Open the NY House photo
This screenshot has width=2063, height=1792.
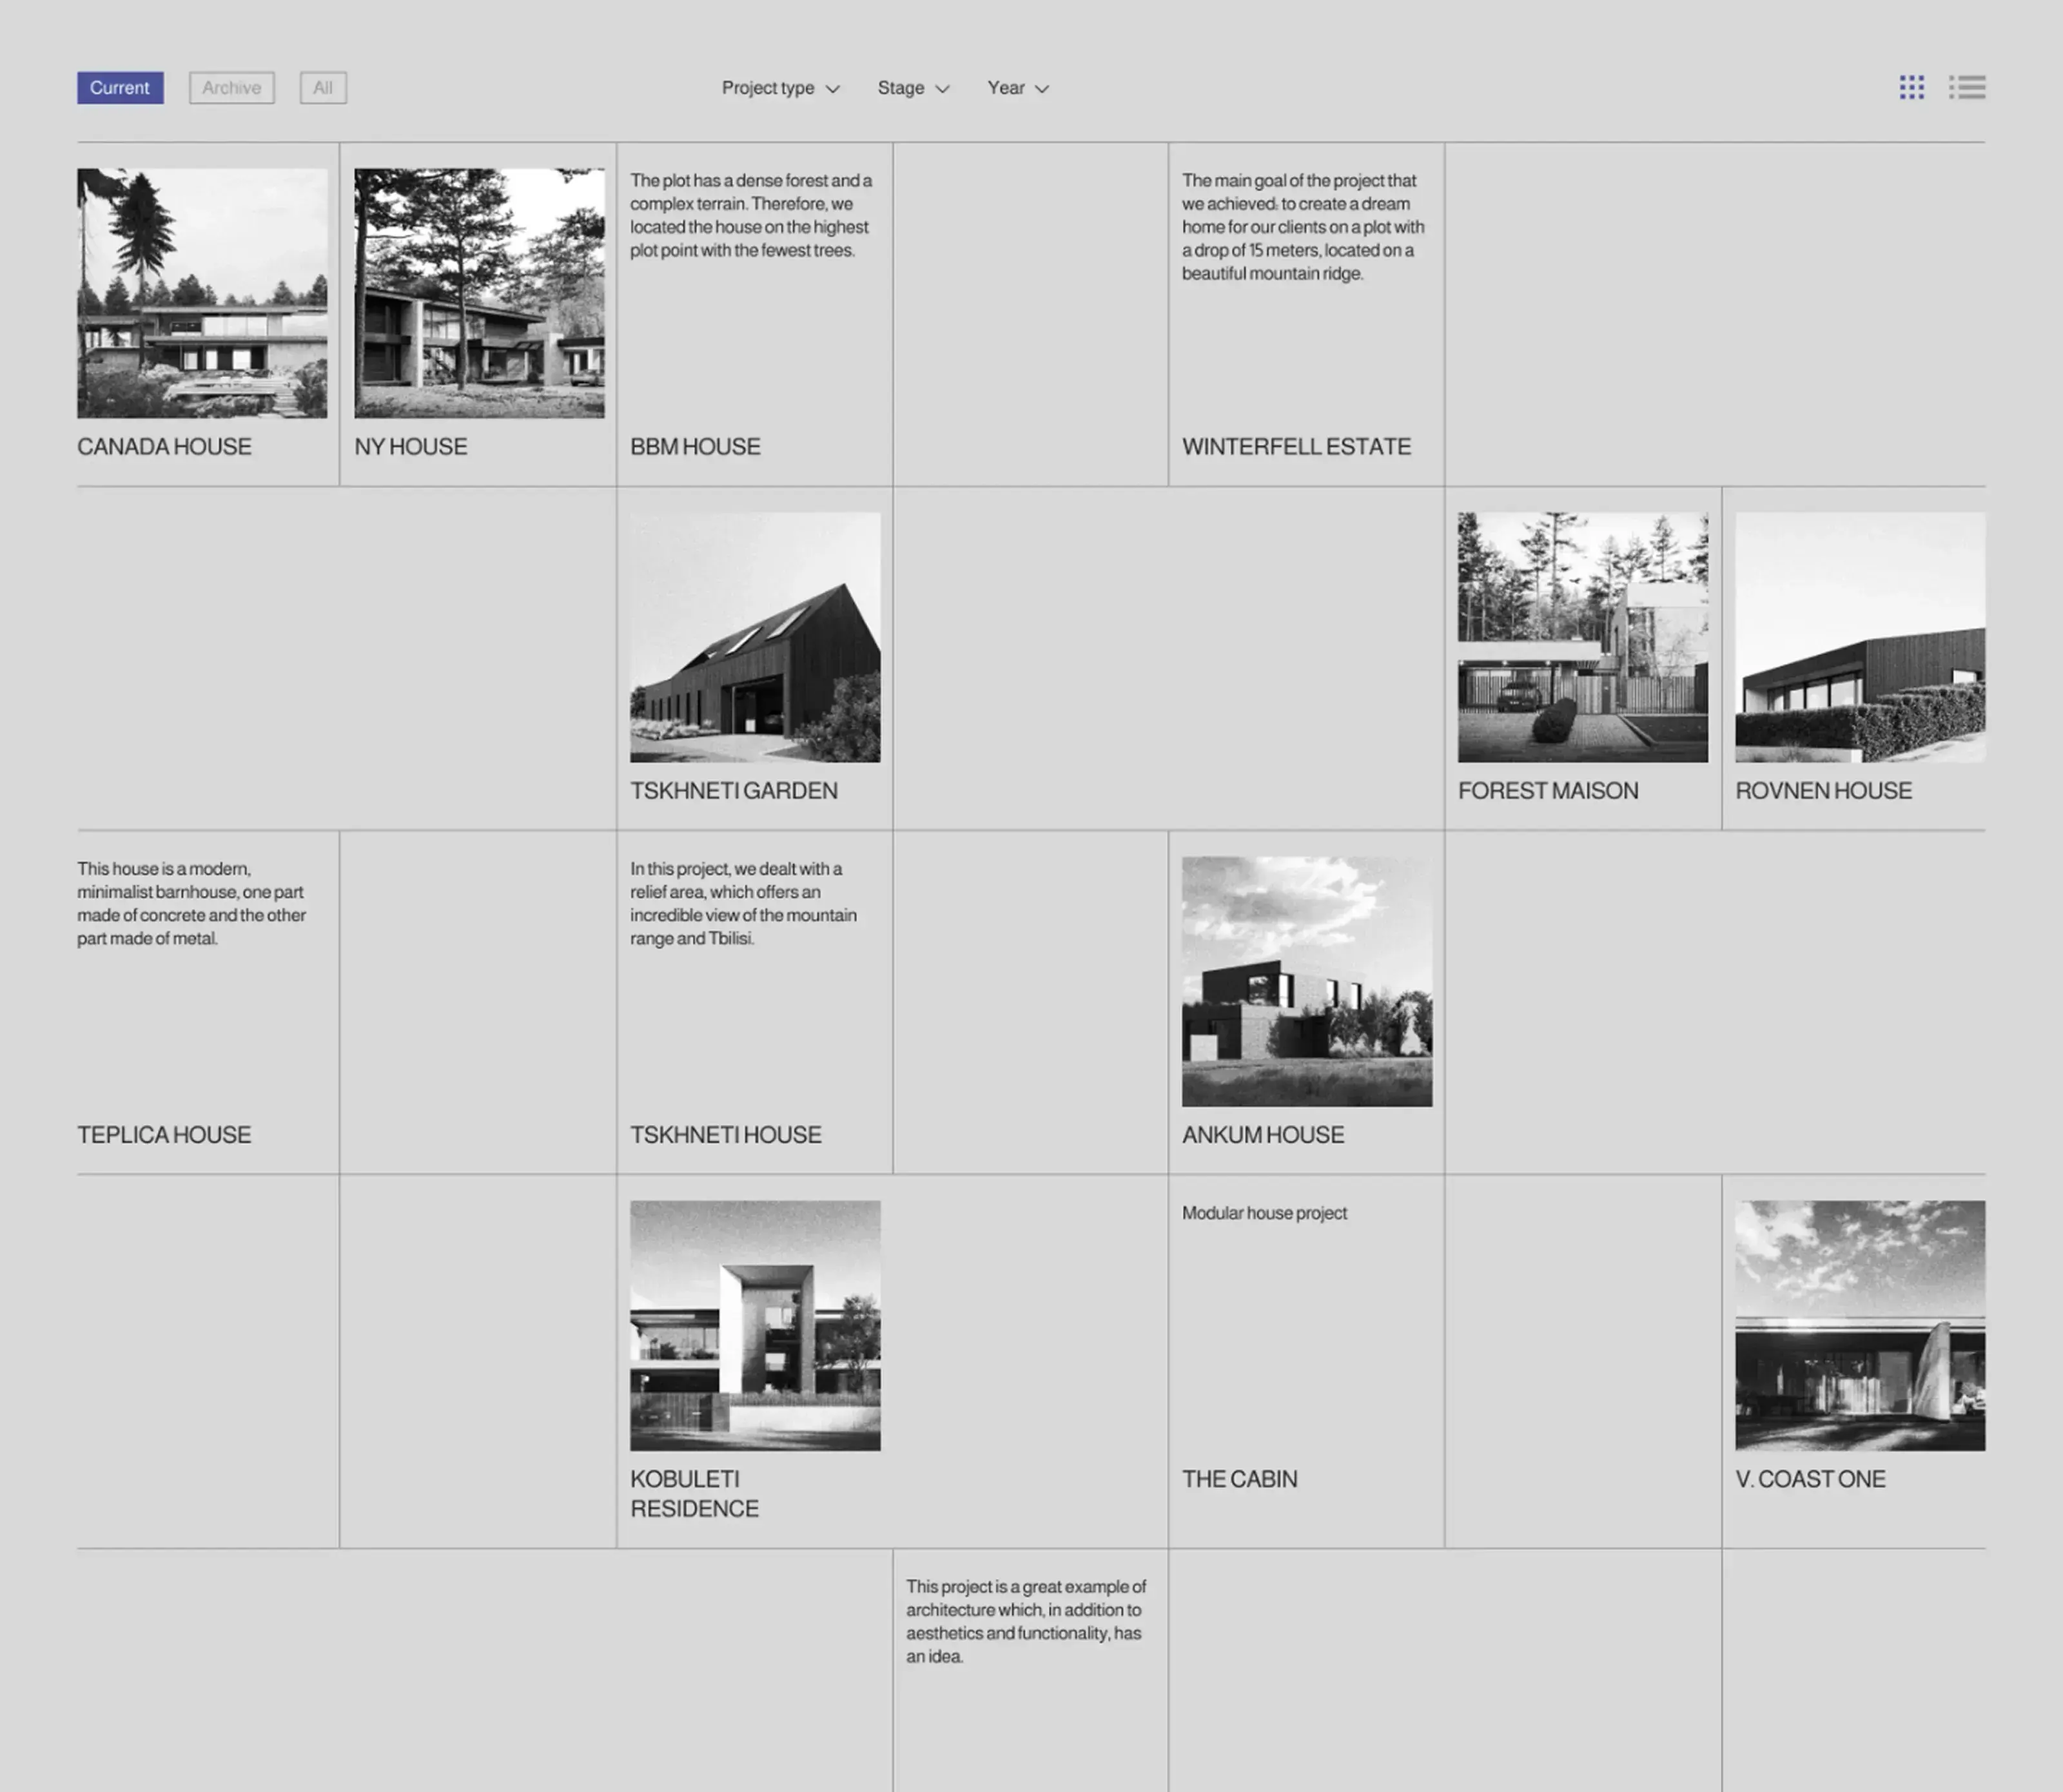coord(479,293)
